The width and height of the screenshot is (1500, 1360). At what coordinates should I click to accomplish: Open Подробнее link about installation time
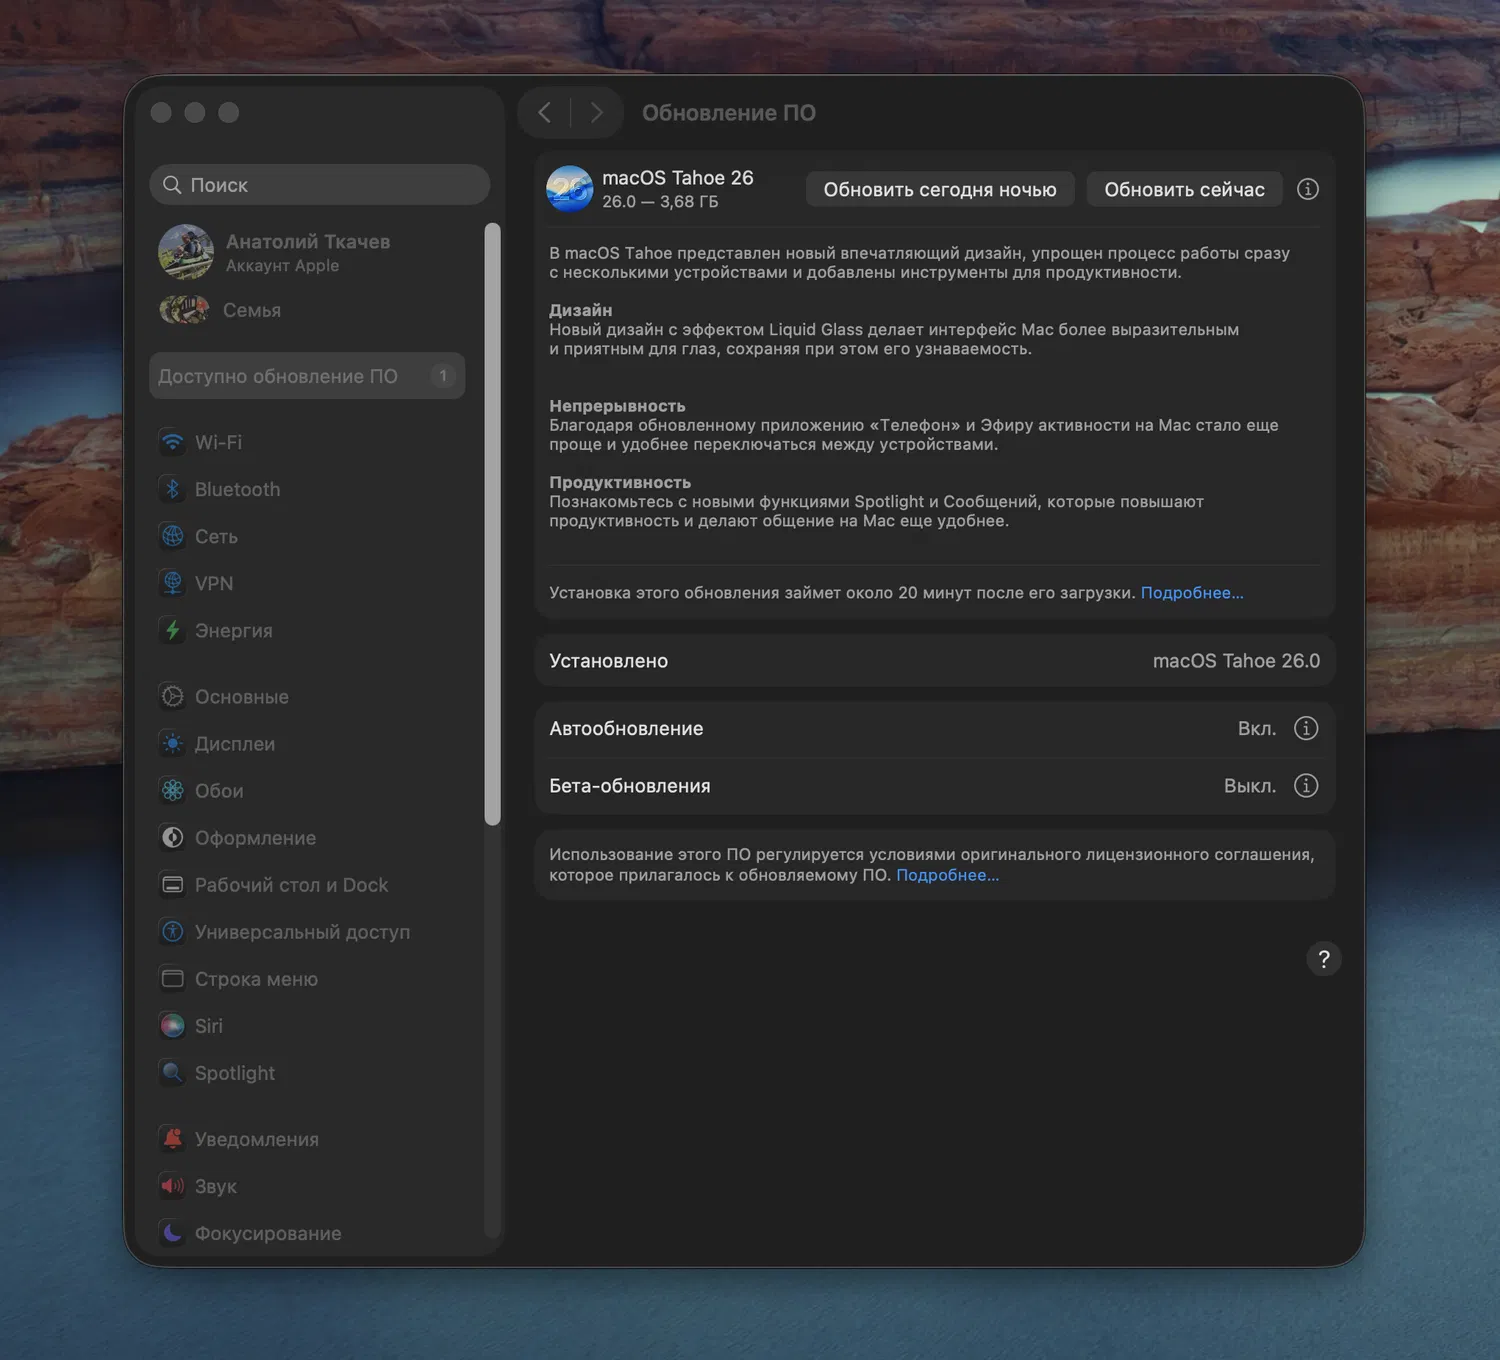coord(1192,593)
